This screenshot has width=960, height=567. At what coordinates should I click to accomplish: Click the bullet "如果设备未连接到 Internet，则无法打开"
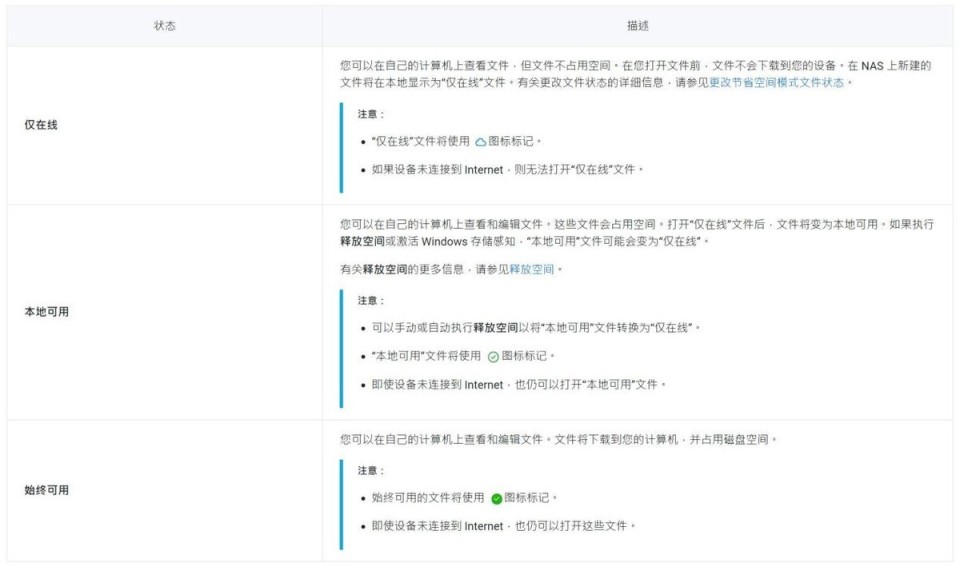coord(508,170)
